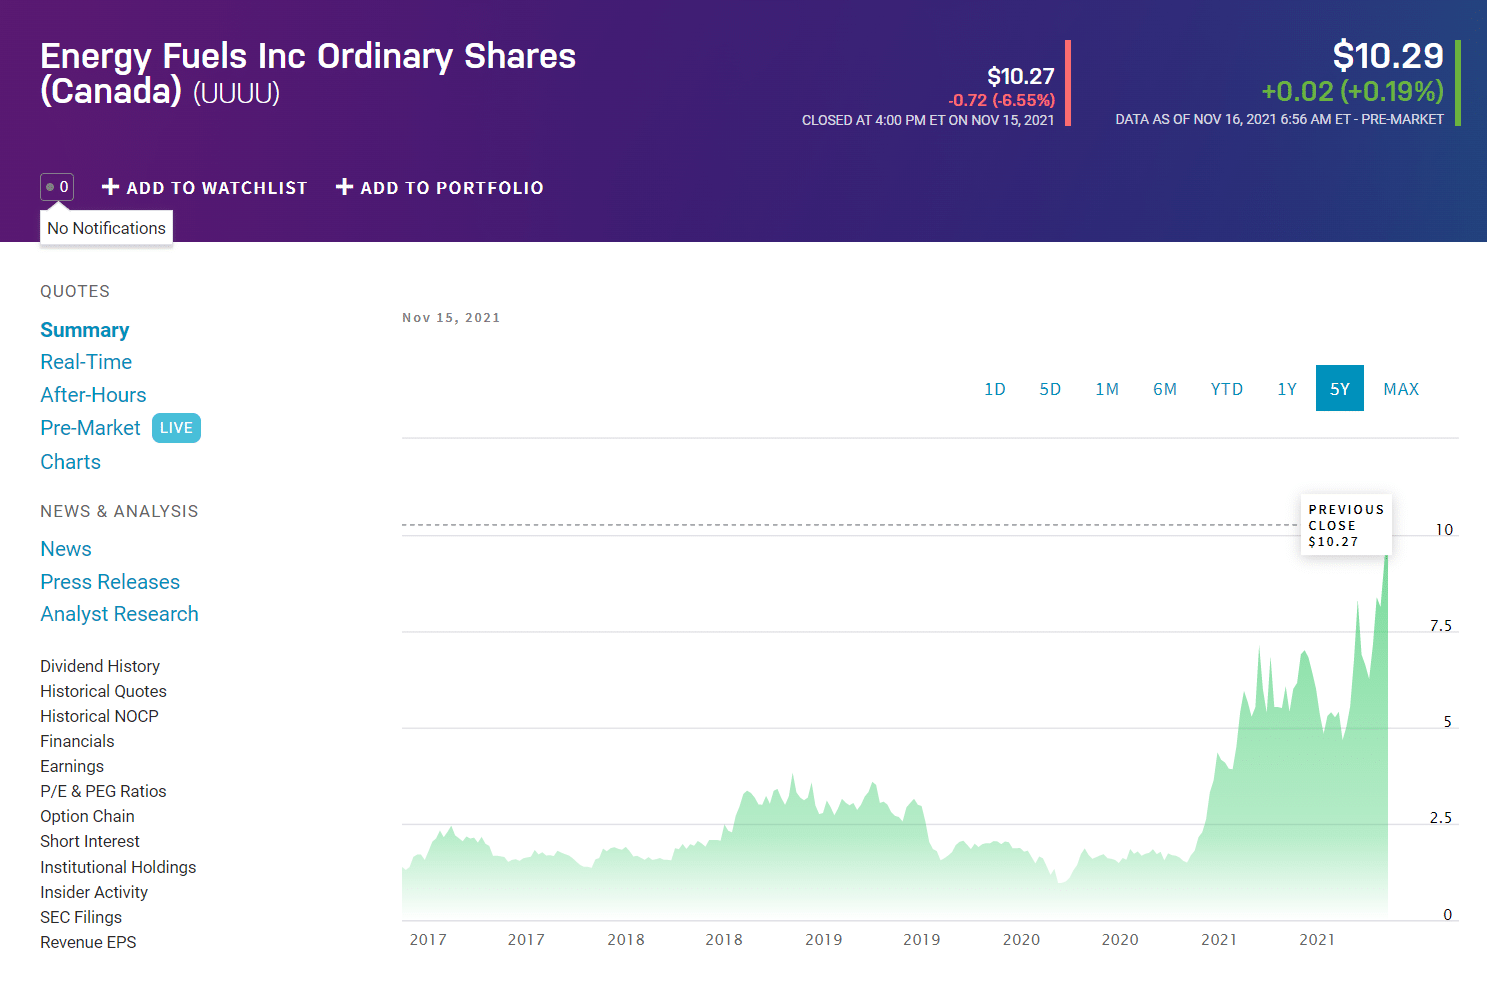View Short Interest data

pyautogui.click(x=90, y=841)
